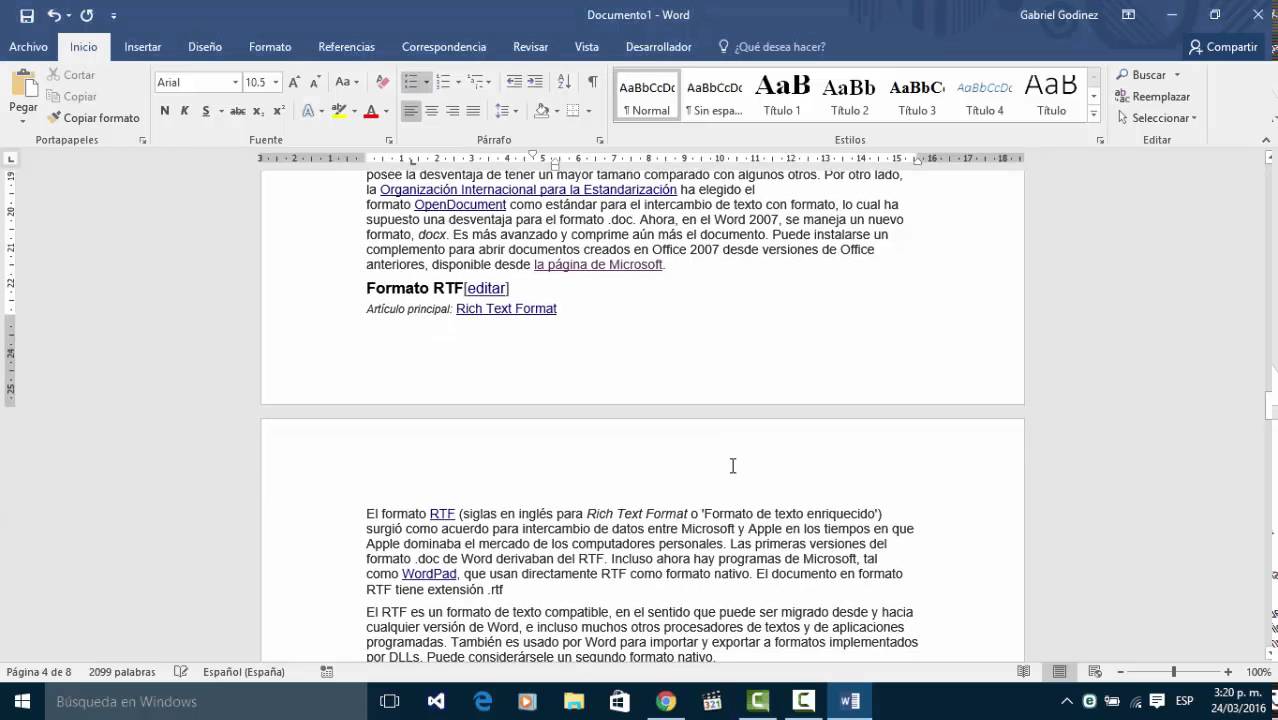Clear all formatting eraser icon

point(382,82)
